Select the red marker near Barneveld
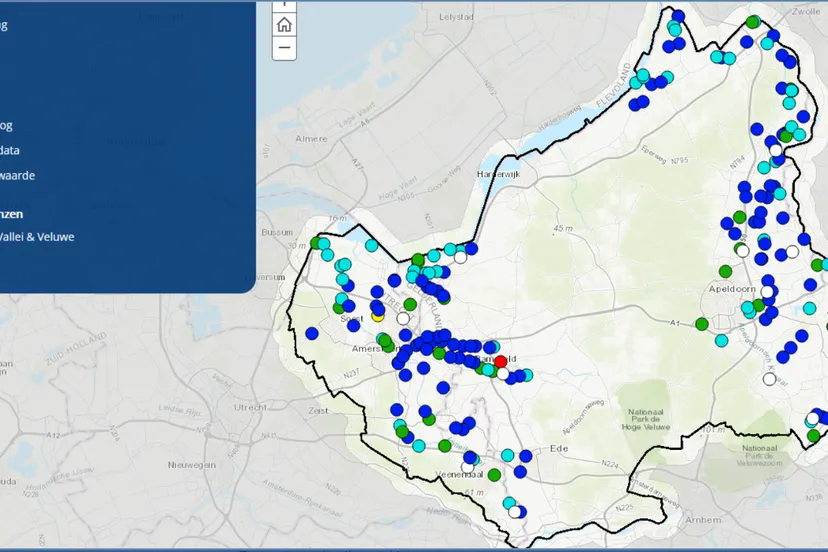This screenshot has height=552, width=828. [x=501, y=362]
